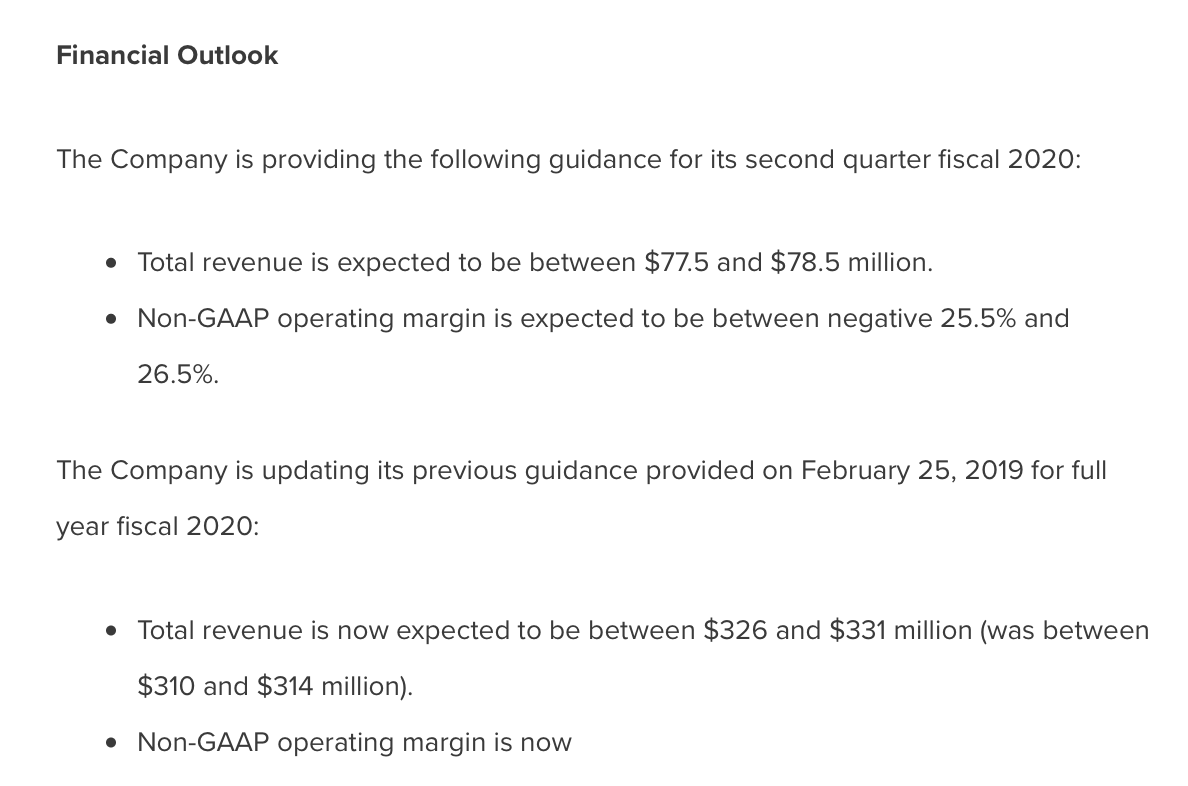Image resolution: width=1188 pixels, height=786 pixels.
Task: Click the 26.5% text
Action: pos(178,374)
